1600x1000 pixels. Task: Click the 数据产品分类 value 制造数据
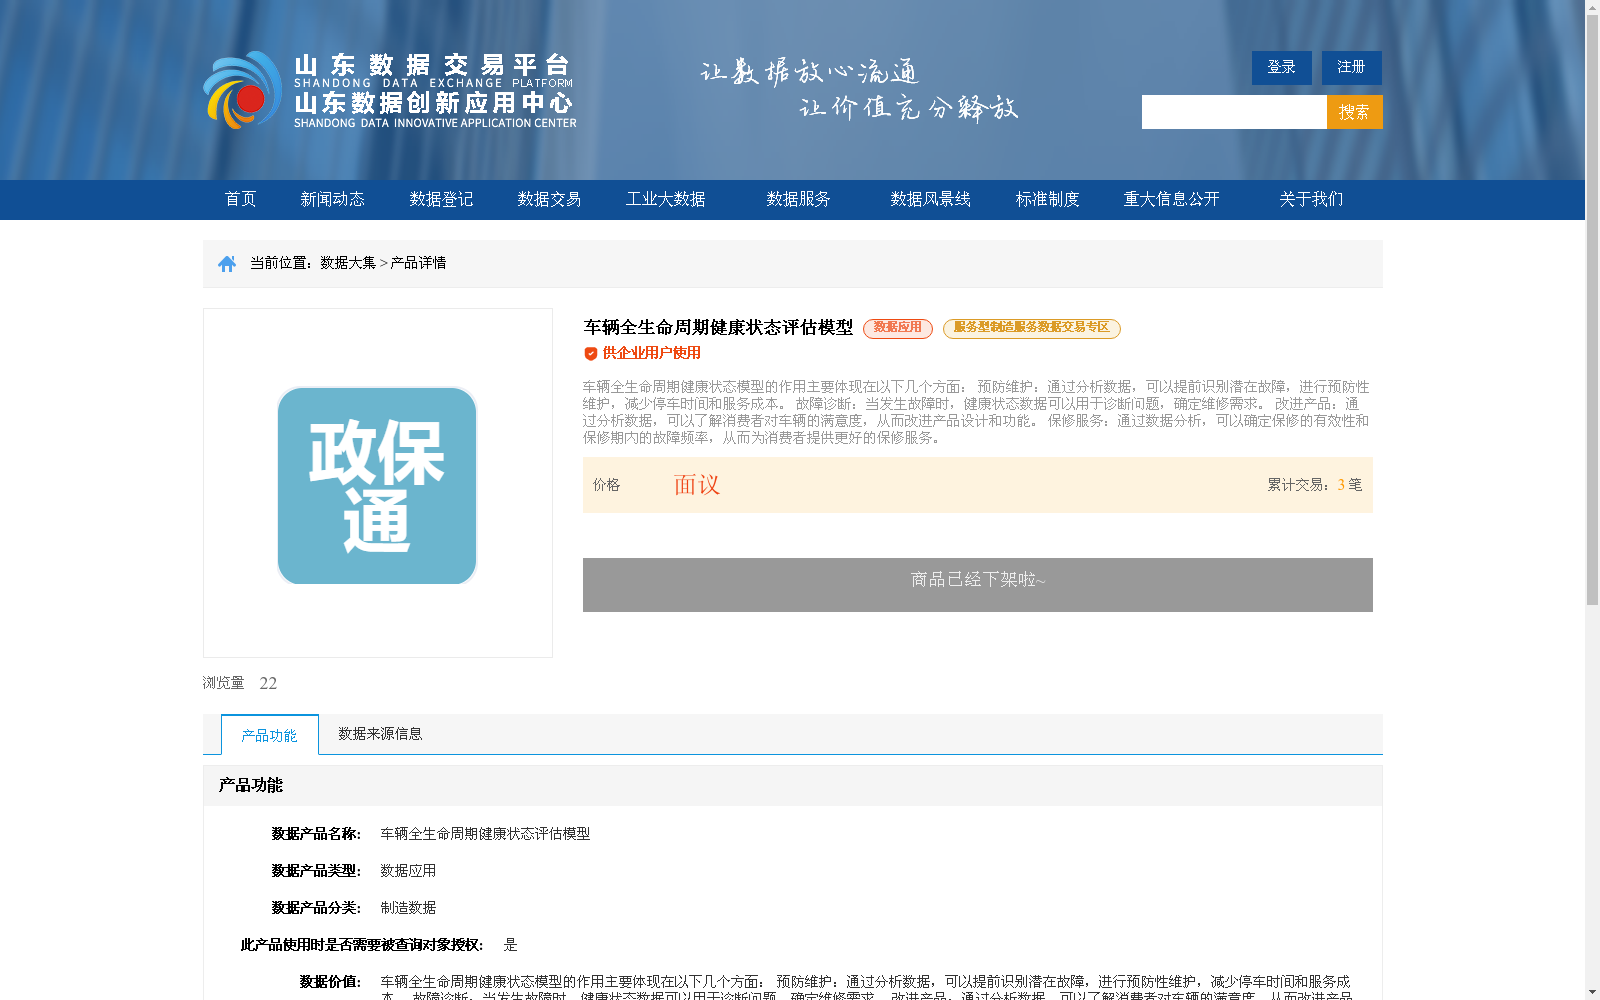(408, 908)
